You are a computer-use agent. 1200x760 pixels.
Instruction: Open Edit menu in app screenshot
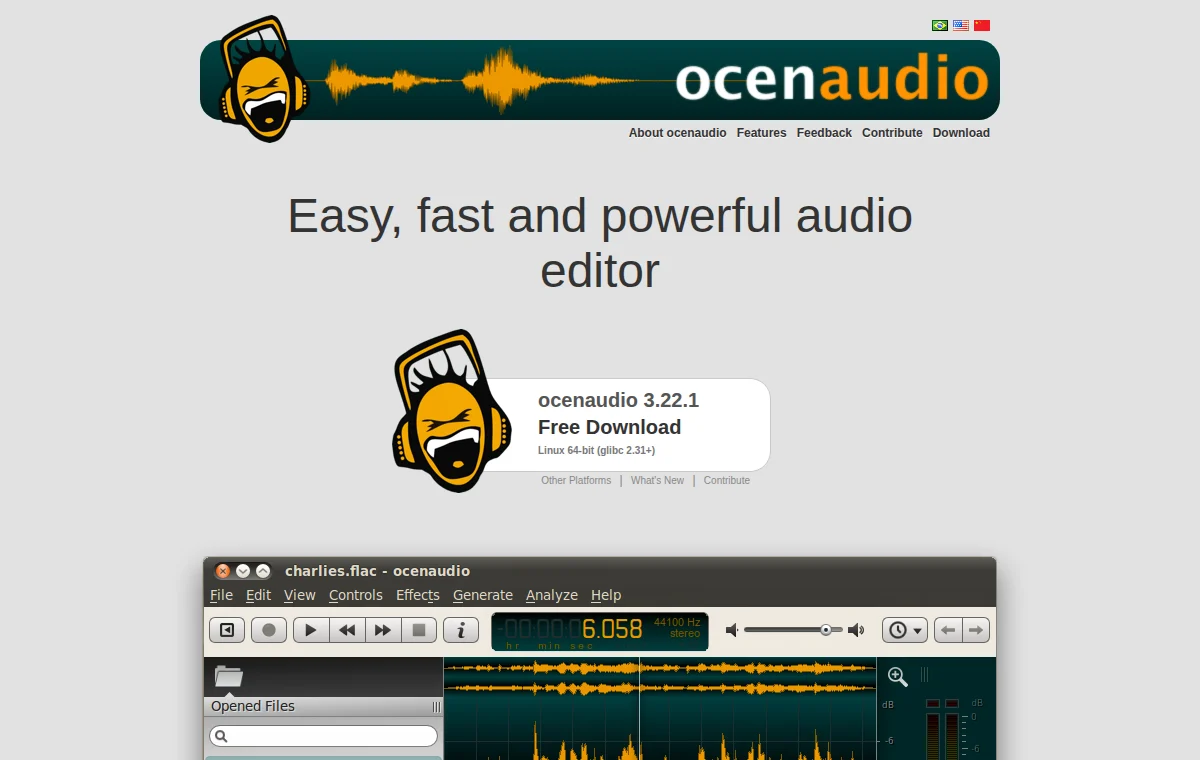[258, 595]
